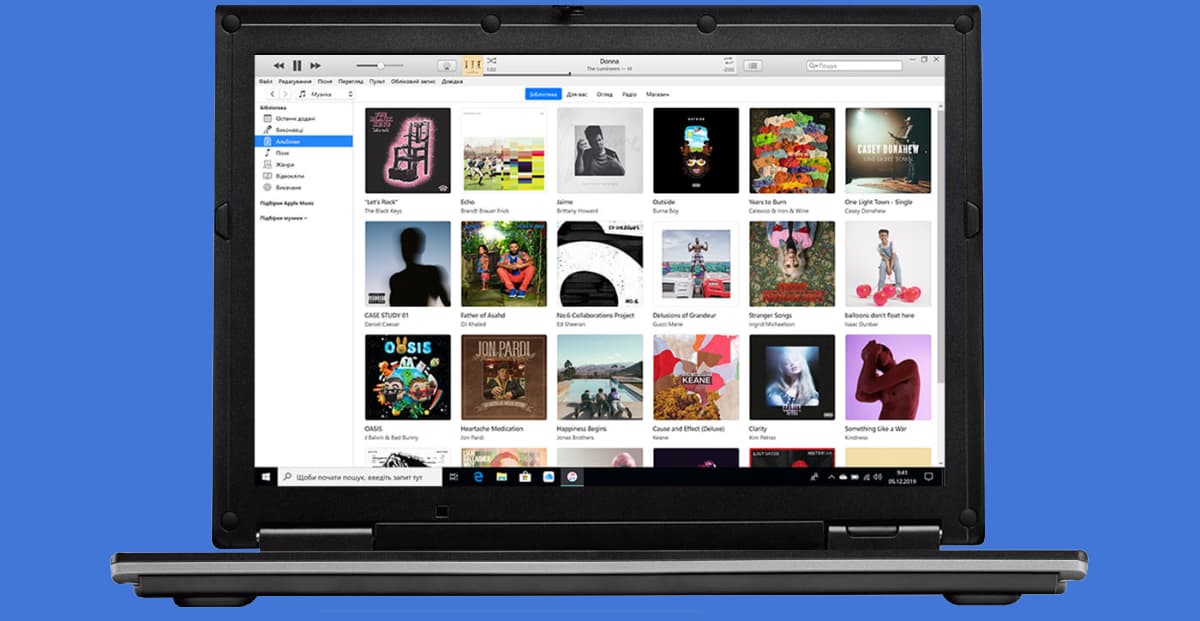The image size is (1200, 621).
Task: Adjust the volume slider knob
Action: click(x=381, y=66)
